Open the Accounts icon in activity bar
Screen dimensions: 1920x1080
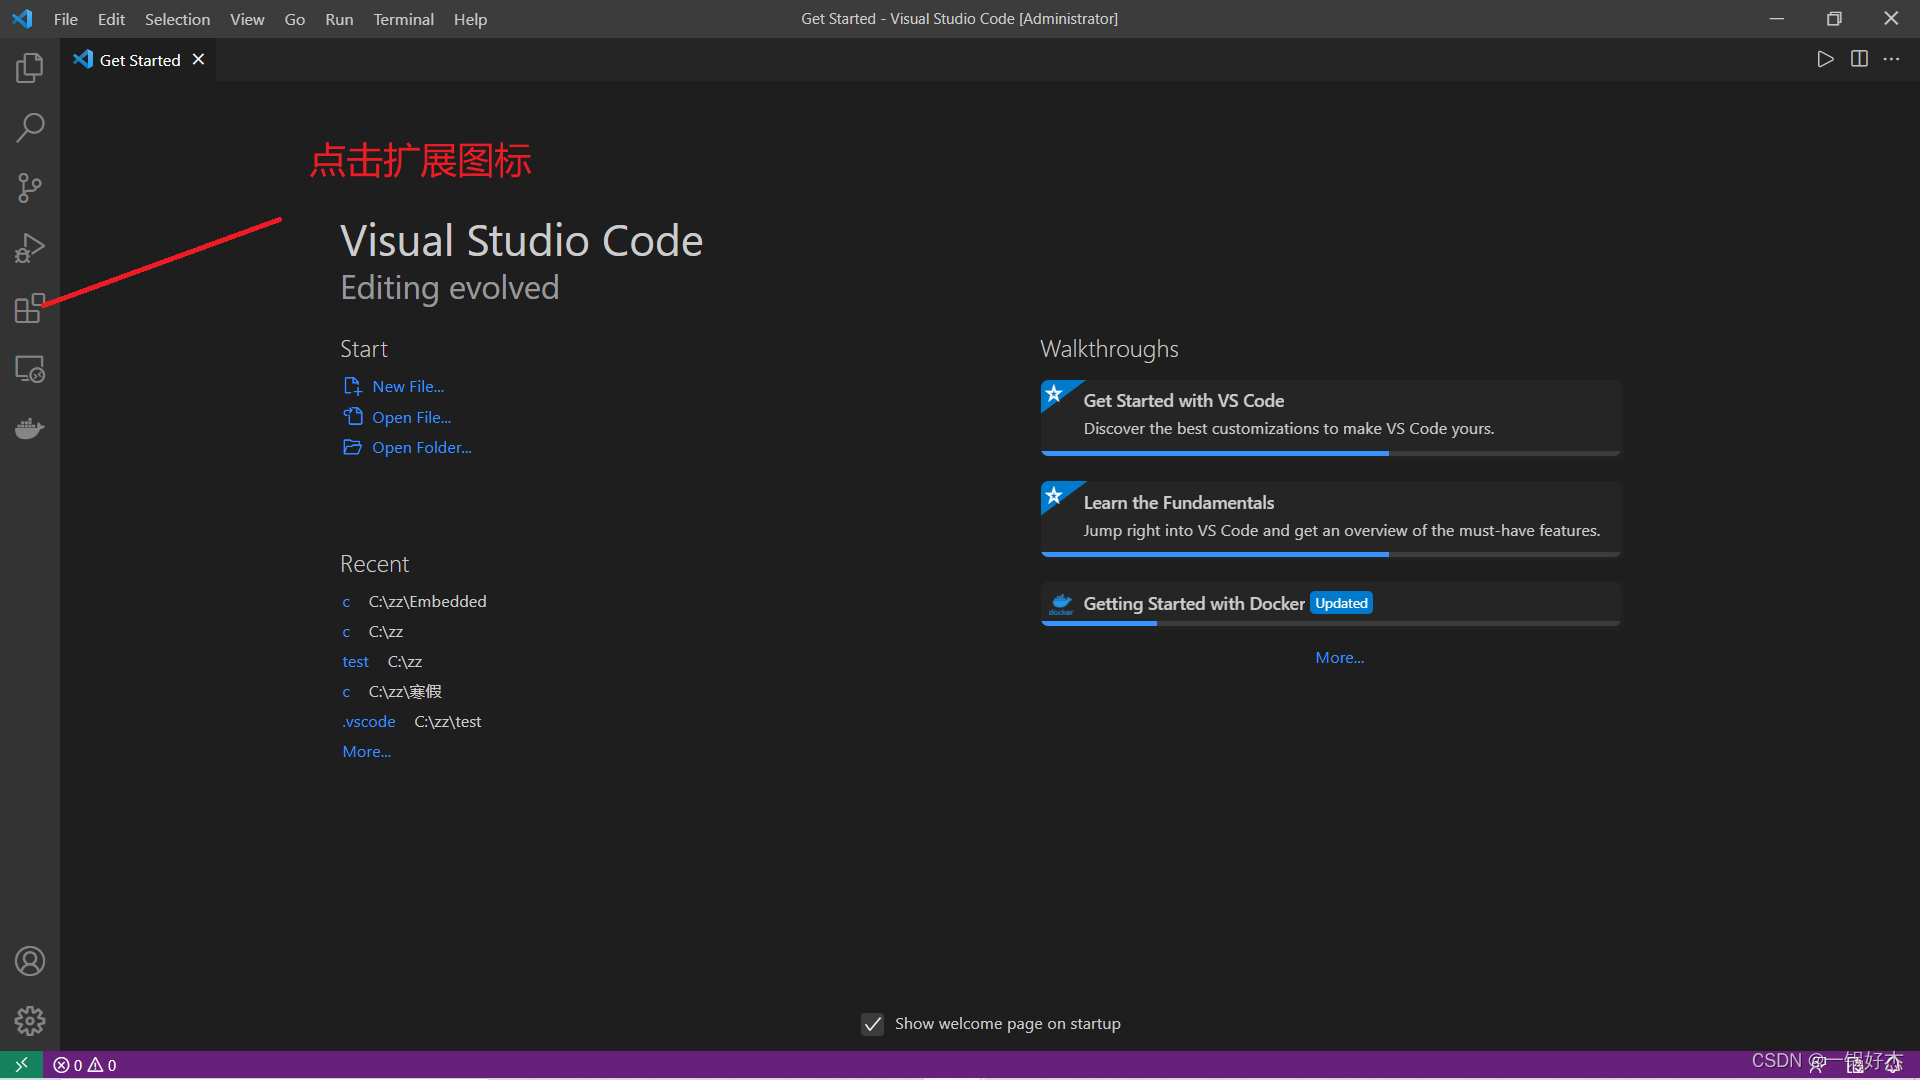30,961
